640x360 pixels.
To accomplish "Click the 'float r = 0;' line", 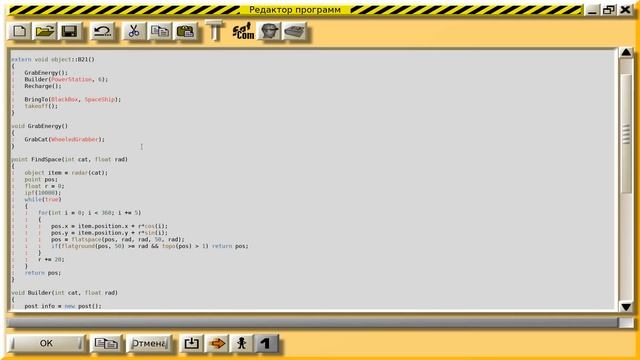I will [x=44, y=186].
